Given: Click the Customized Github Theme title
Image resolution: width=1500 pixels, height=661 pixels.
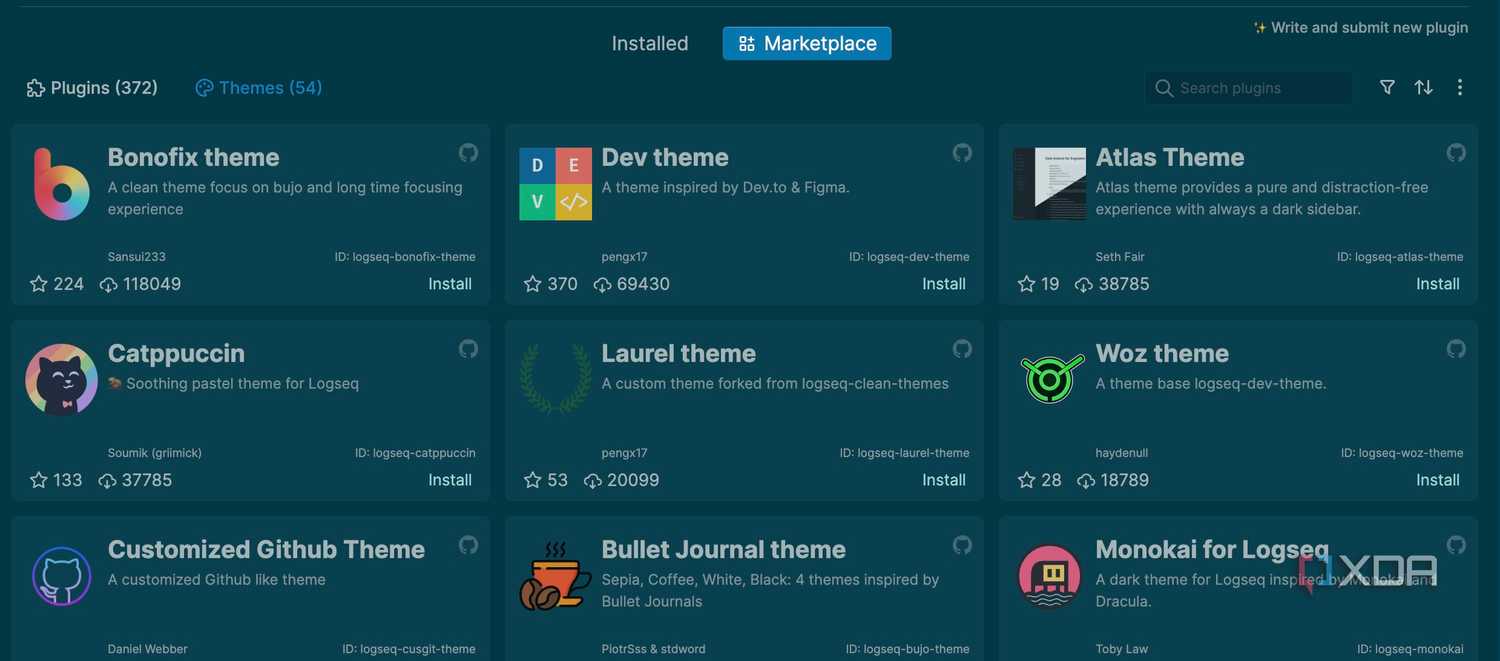Looking at the screenshot, I should point(266,549).
